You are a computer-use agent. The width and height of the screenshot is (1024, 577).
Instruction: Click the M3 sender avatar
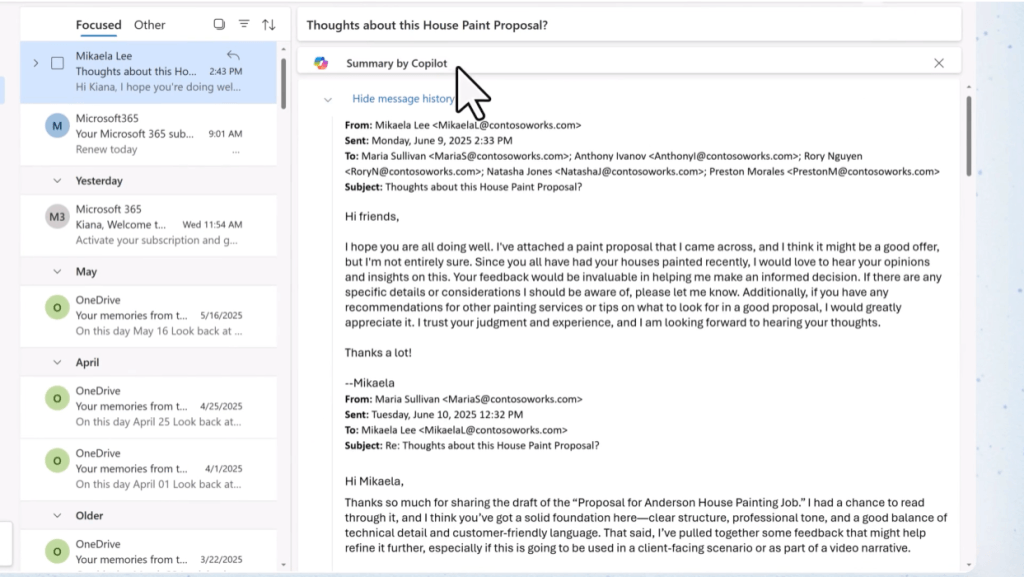pos(57,216)
